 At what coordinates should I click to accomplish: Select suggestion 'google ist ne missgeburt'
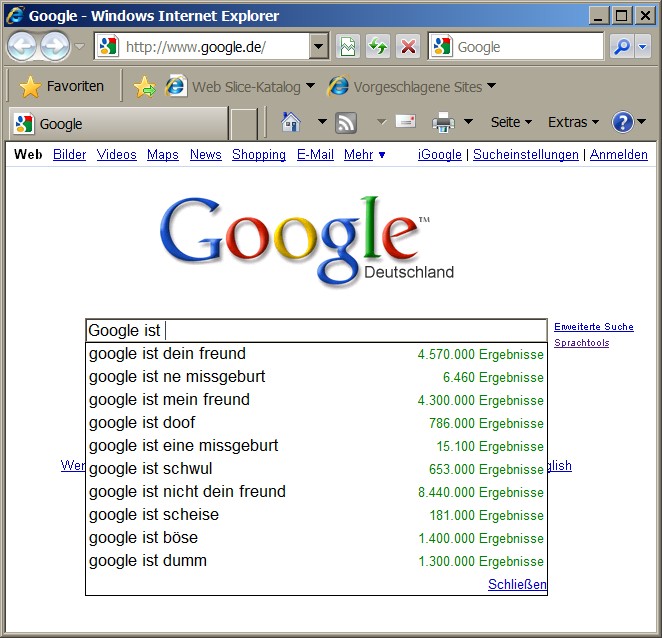[x=316, y=377]
